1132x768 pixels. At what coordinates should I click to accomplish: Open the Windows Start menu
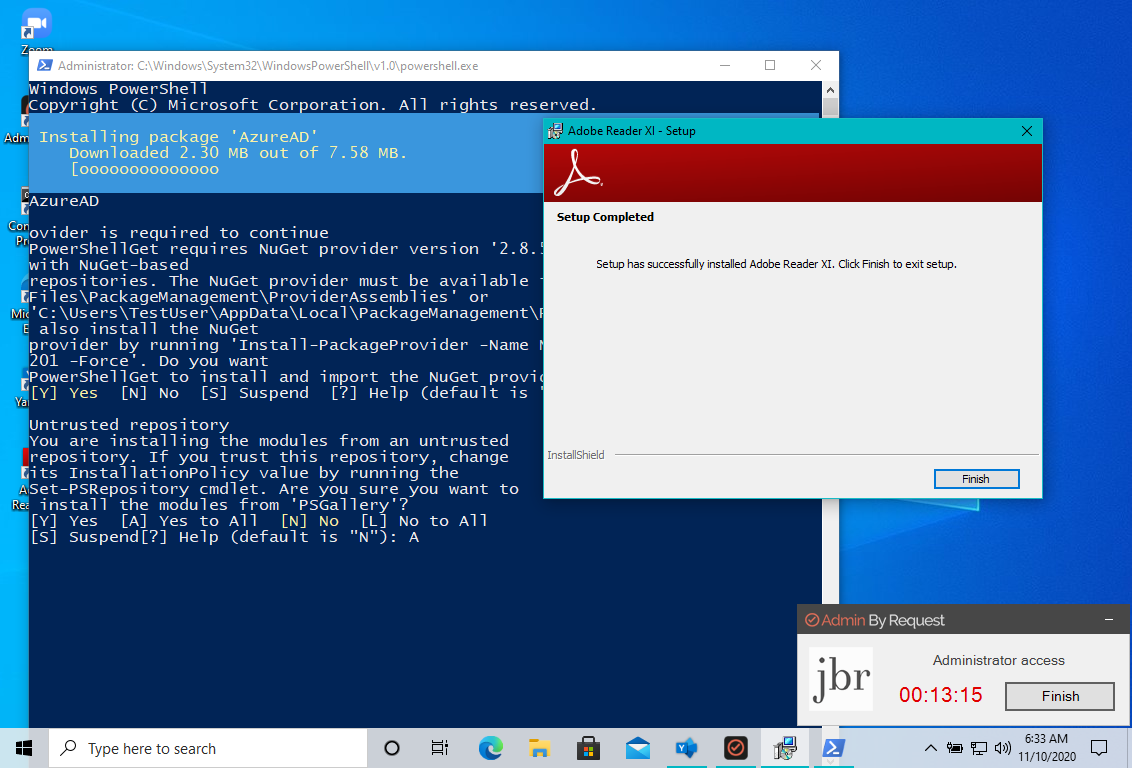click(24, 748)
